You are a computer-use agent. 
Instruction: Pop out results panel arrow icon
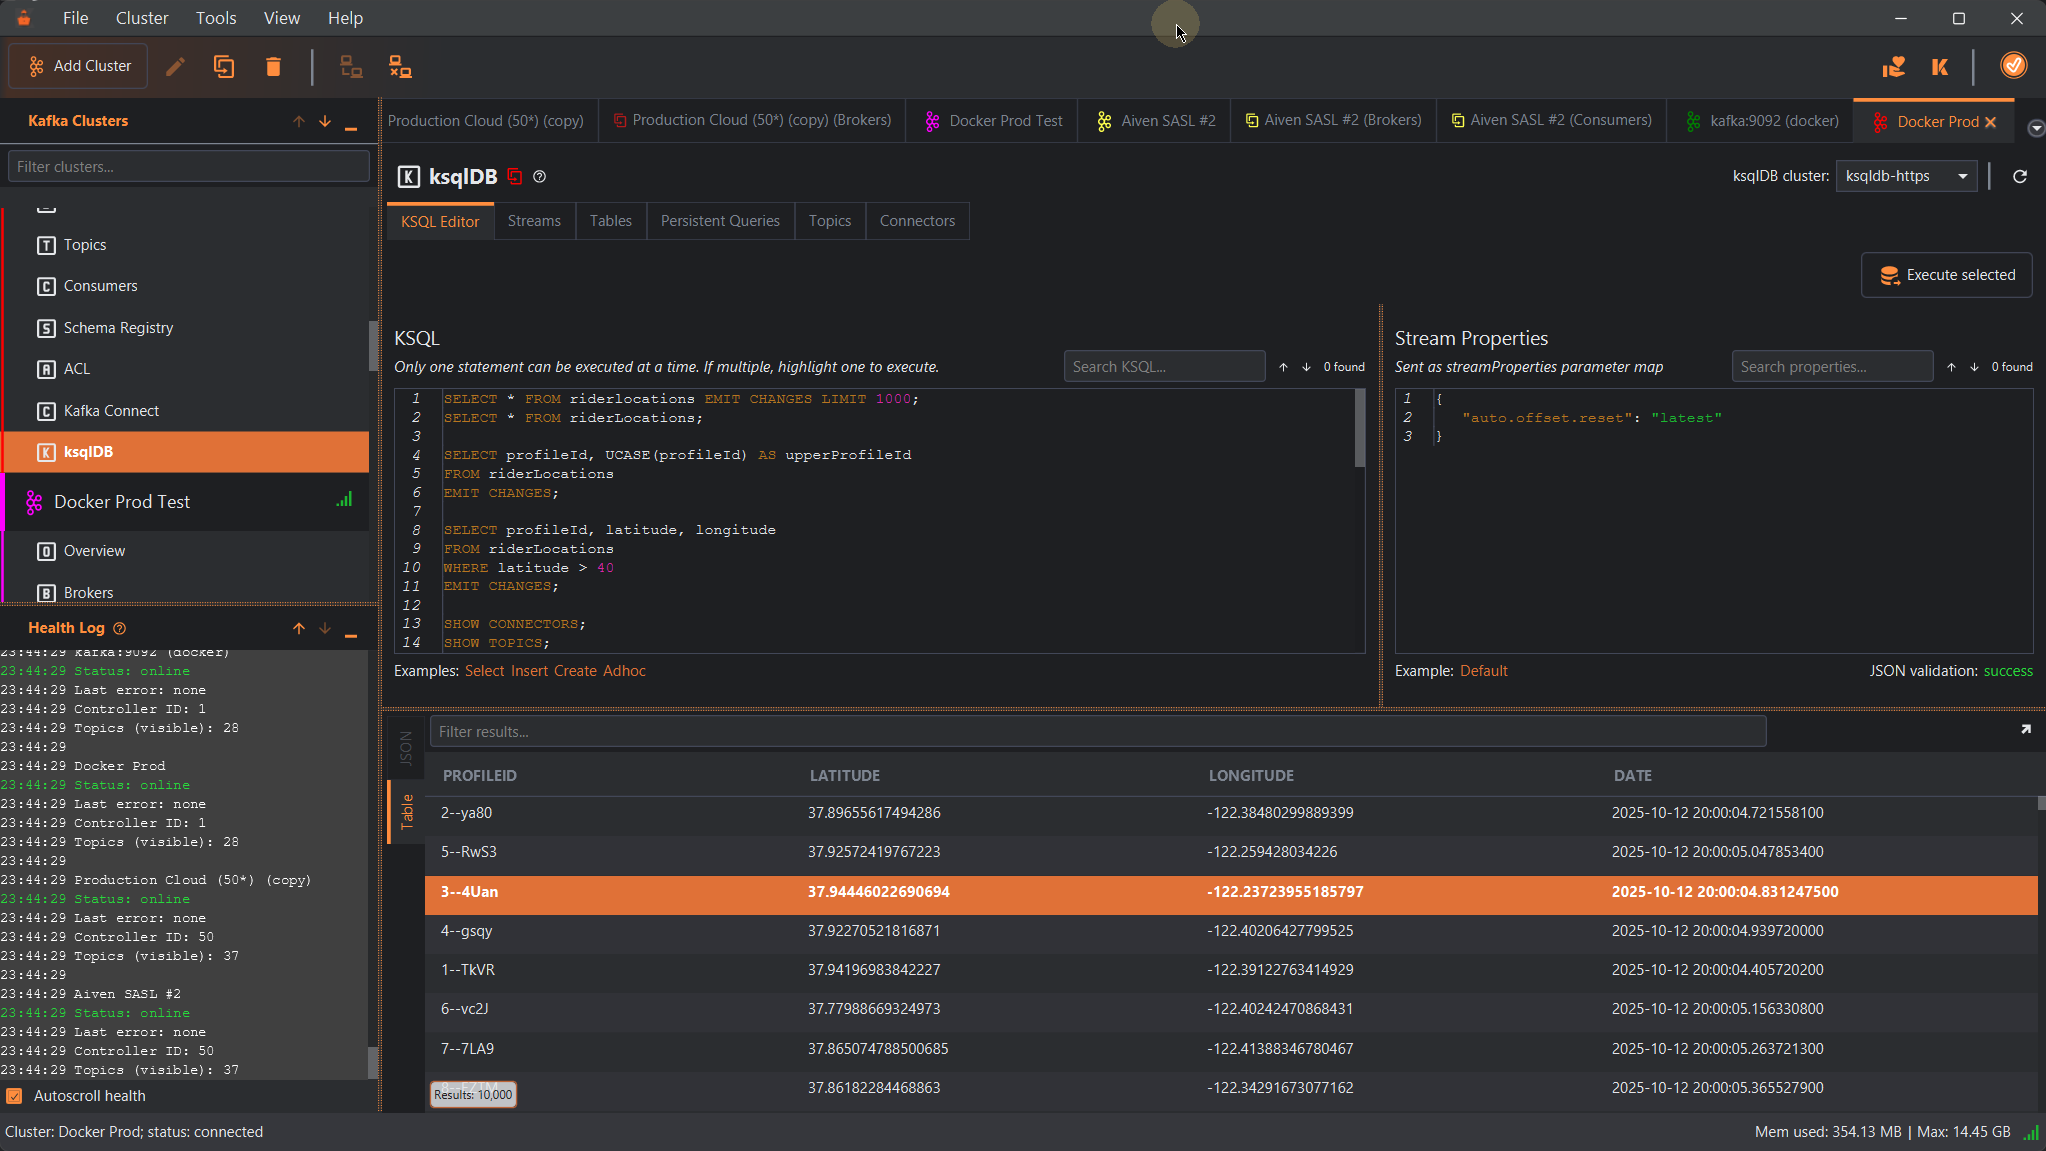2025,729
